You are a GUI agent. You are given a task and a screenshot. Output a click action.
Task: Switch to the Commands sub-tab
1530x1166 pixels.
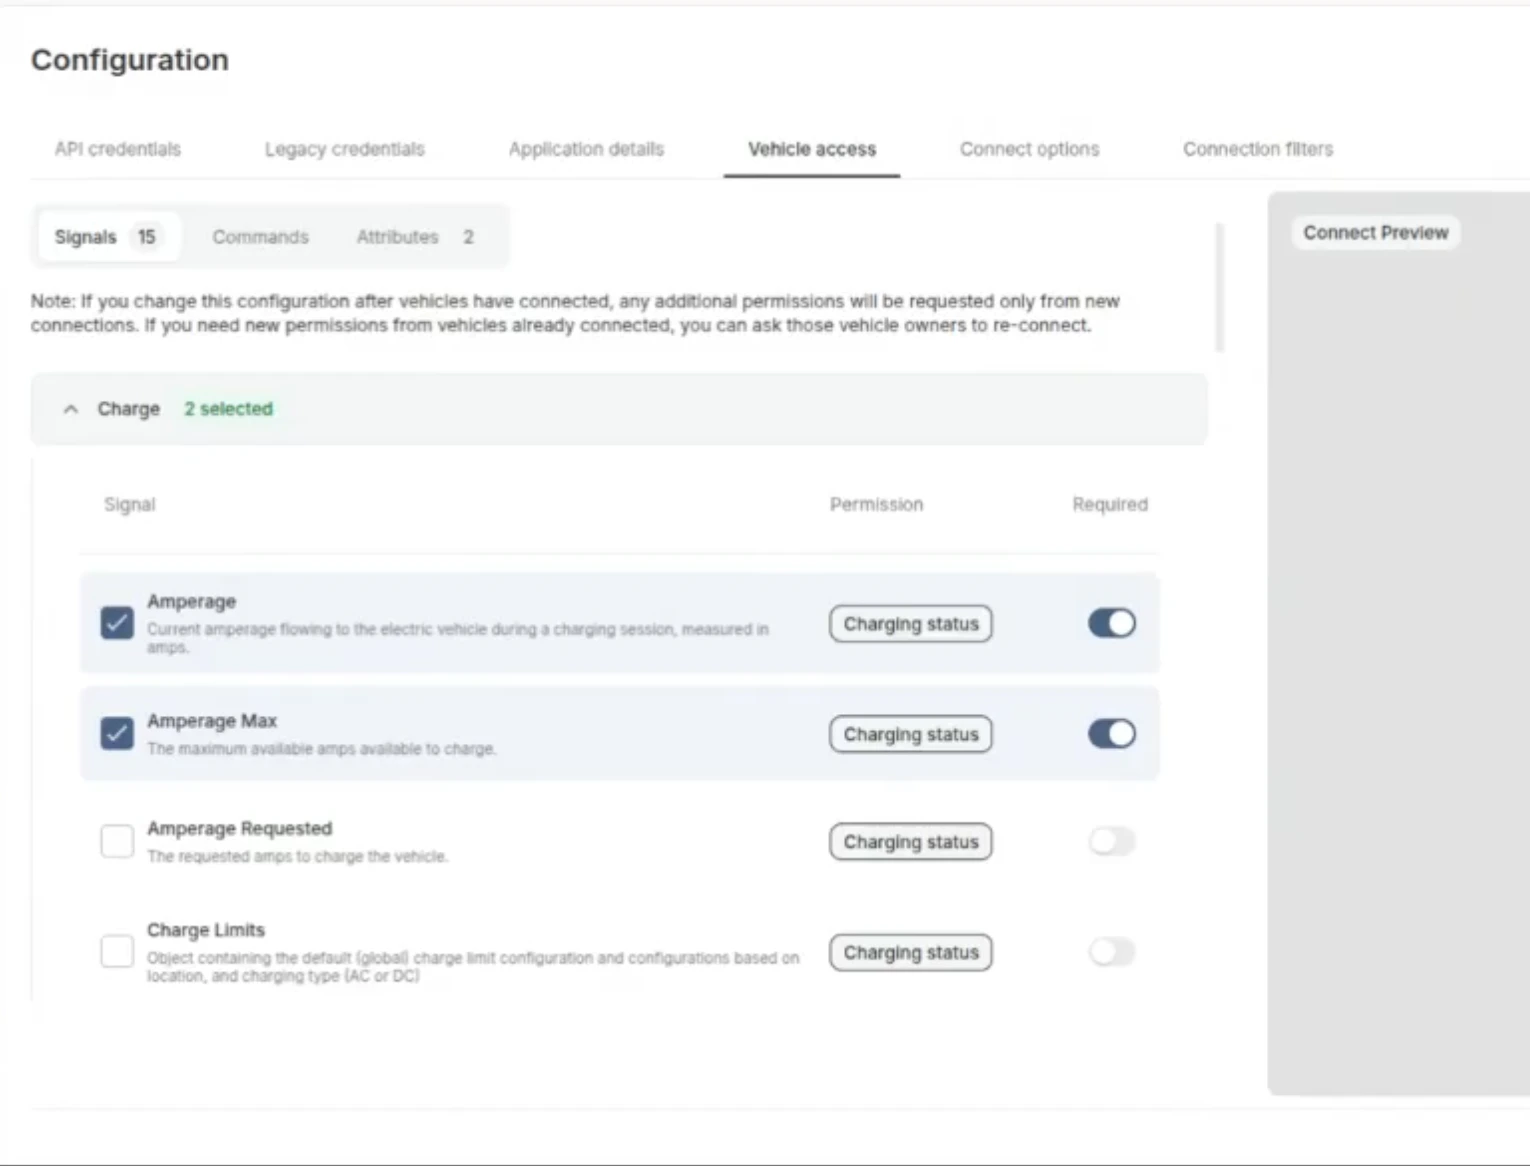click(x=260, y=237)
